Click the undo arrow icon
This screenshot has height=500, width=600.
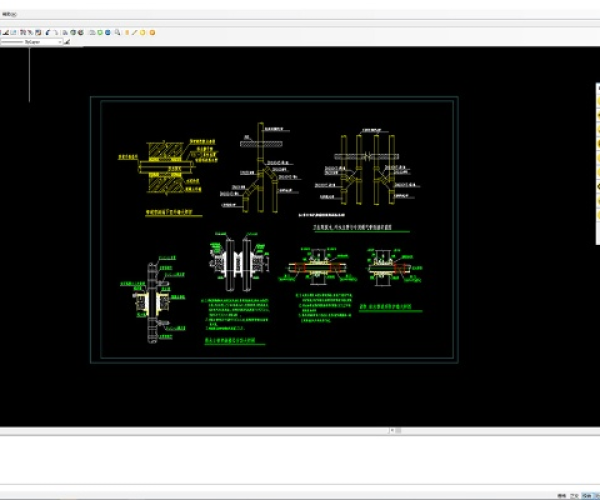46,32
